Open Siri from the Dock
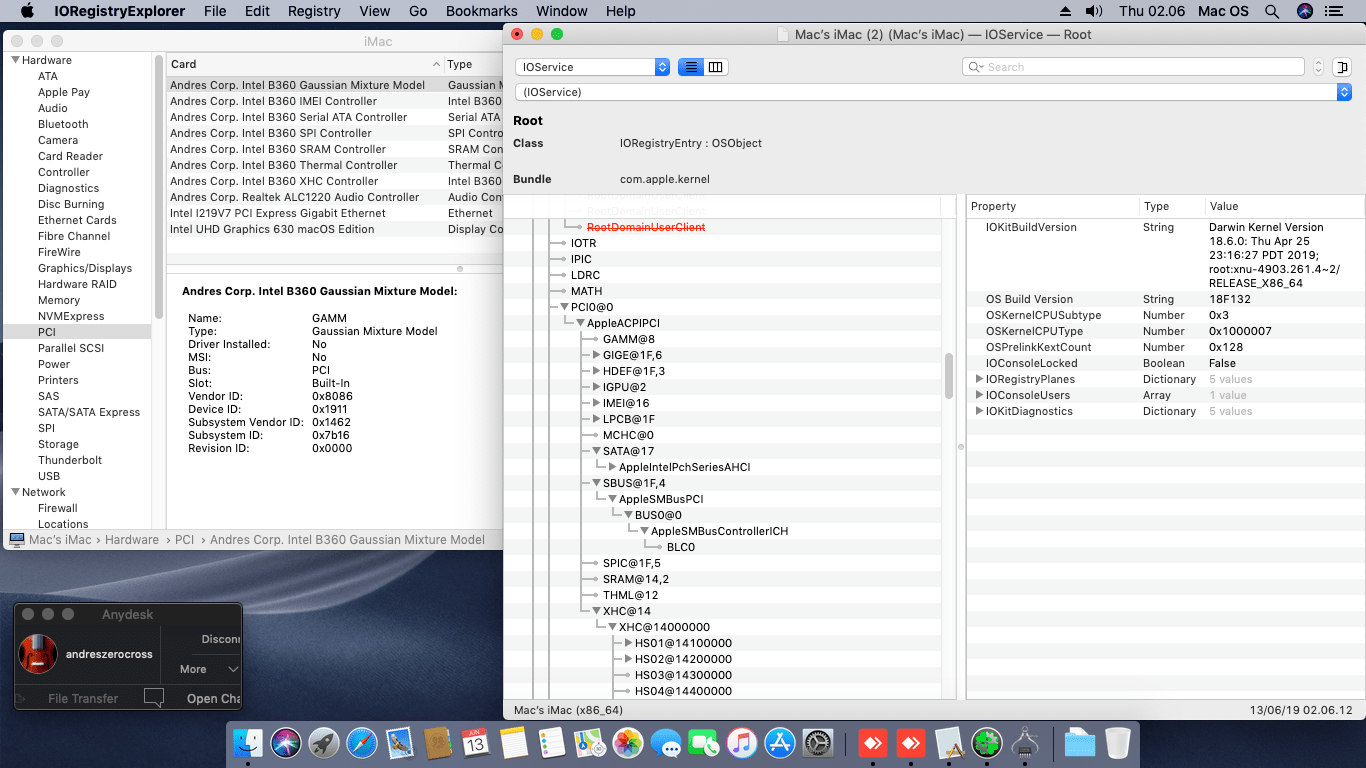Screen dimensions: 1366x768 click(x=285, y=743)
